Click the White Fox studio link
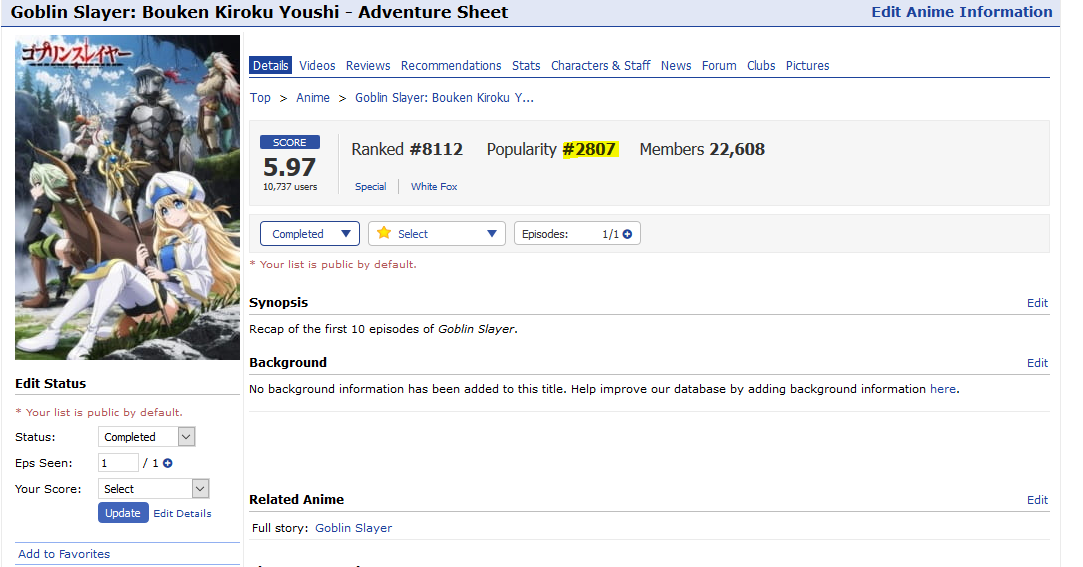This screenshot has height=567, width=1083. pyautogui.click(x=434, y=187)
